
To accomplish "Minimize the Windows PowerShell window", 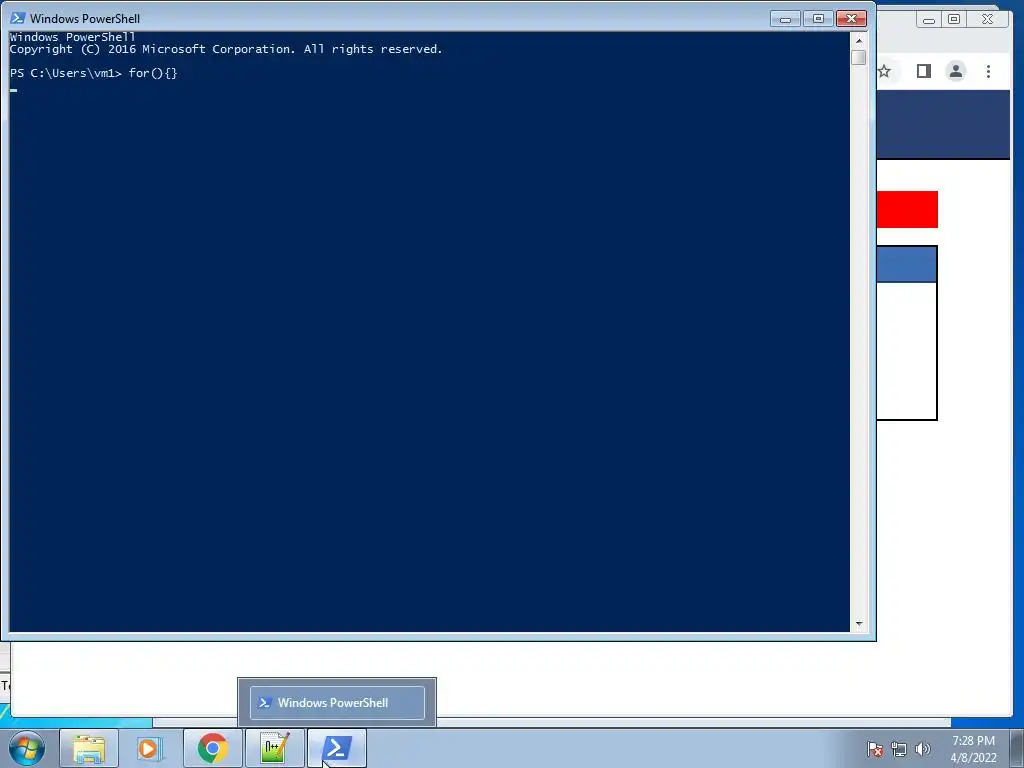I will (786, 19).
